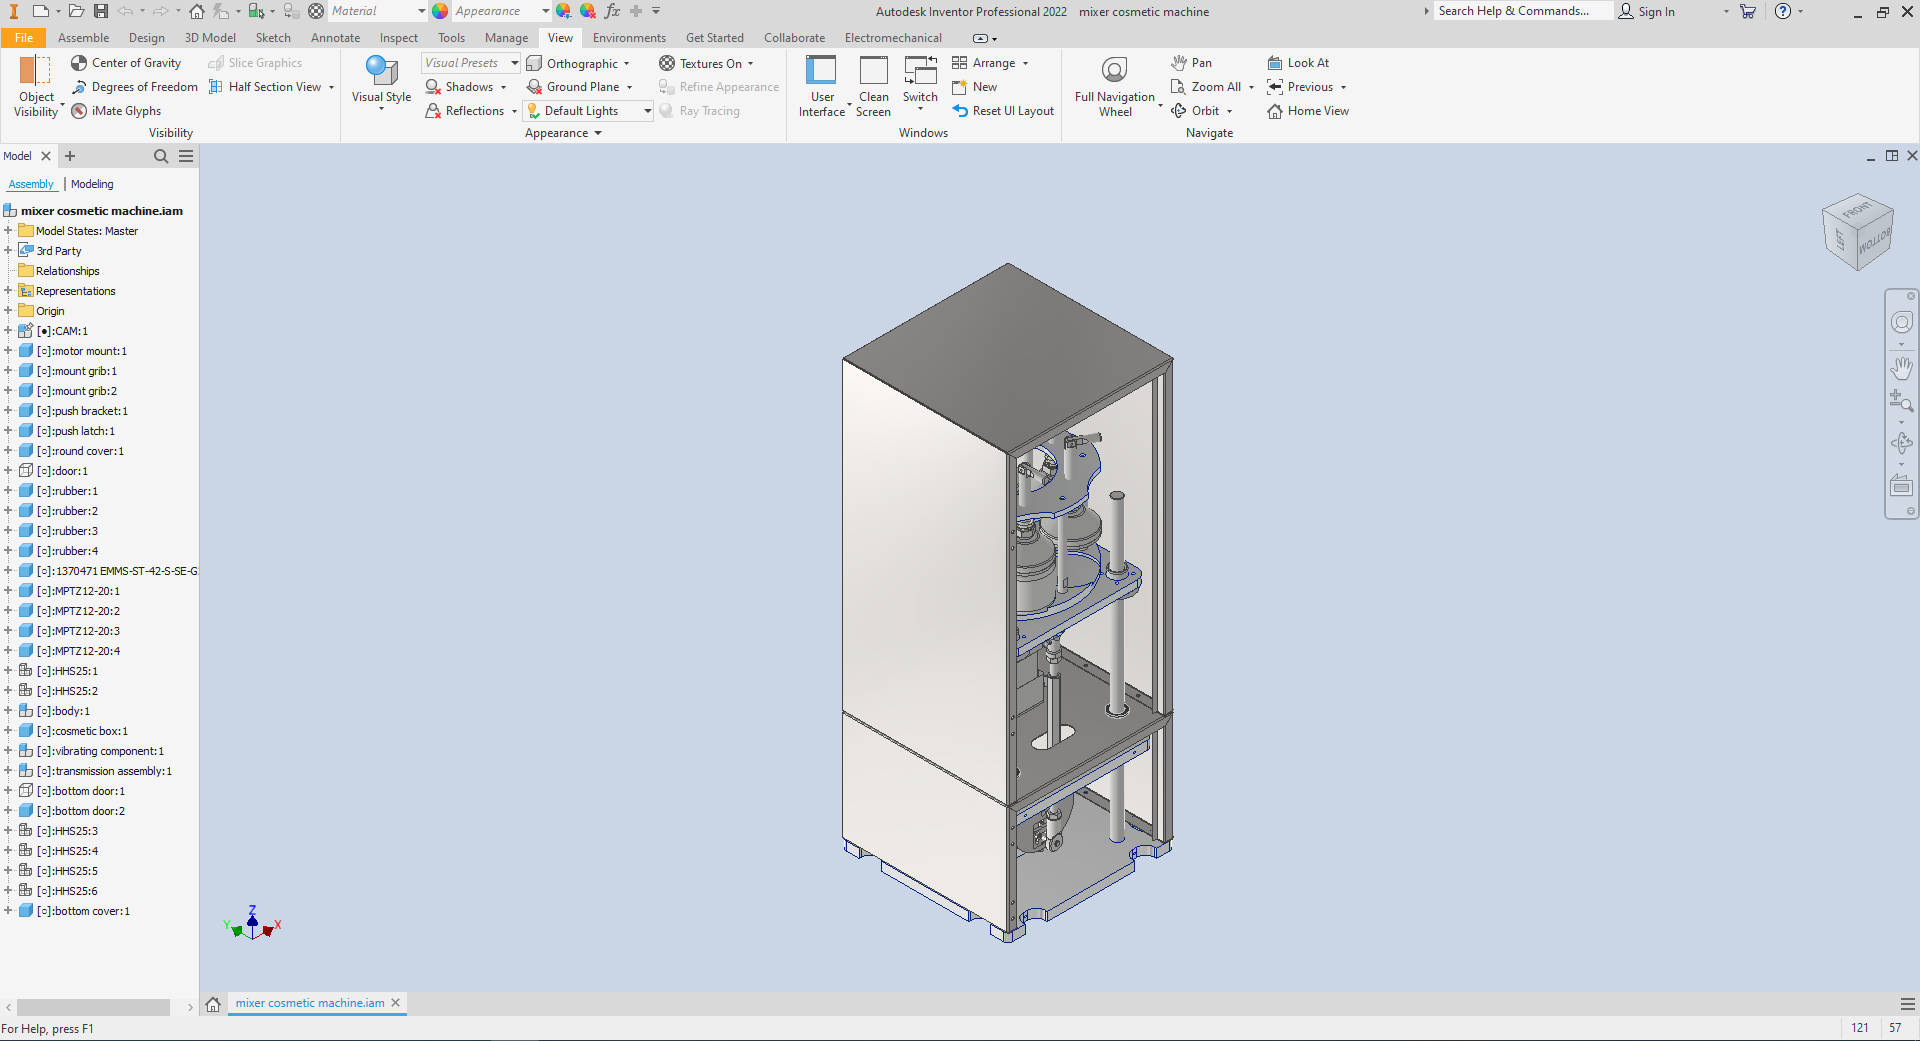Screen dimensions: 1920x1041
Task: Switch to Assemble ribbon tab
Action: tap(84, 38)
